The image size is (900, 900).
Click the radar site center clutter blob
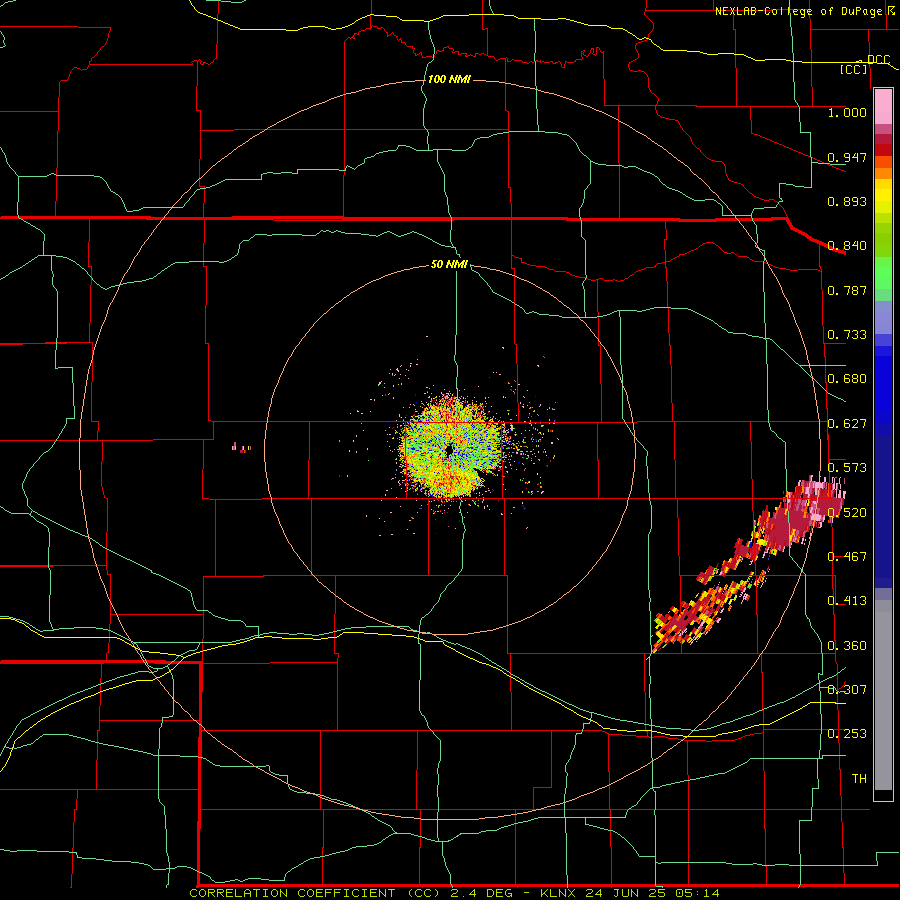(453, 449)
